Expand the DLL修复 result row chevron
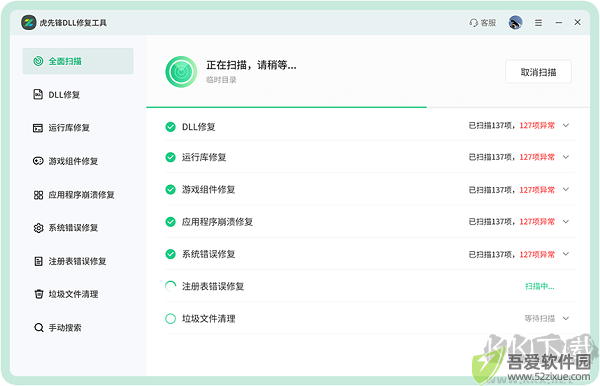The width and height of the screenshot is (600, 386). [566, 125]
